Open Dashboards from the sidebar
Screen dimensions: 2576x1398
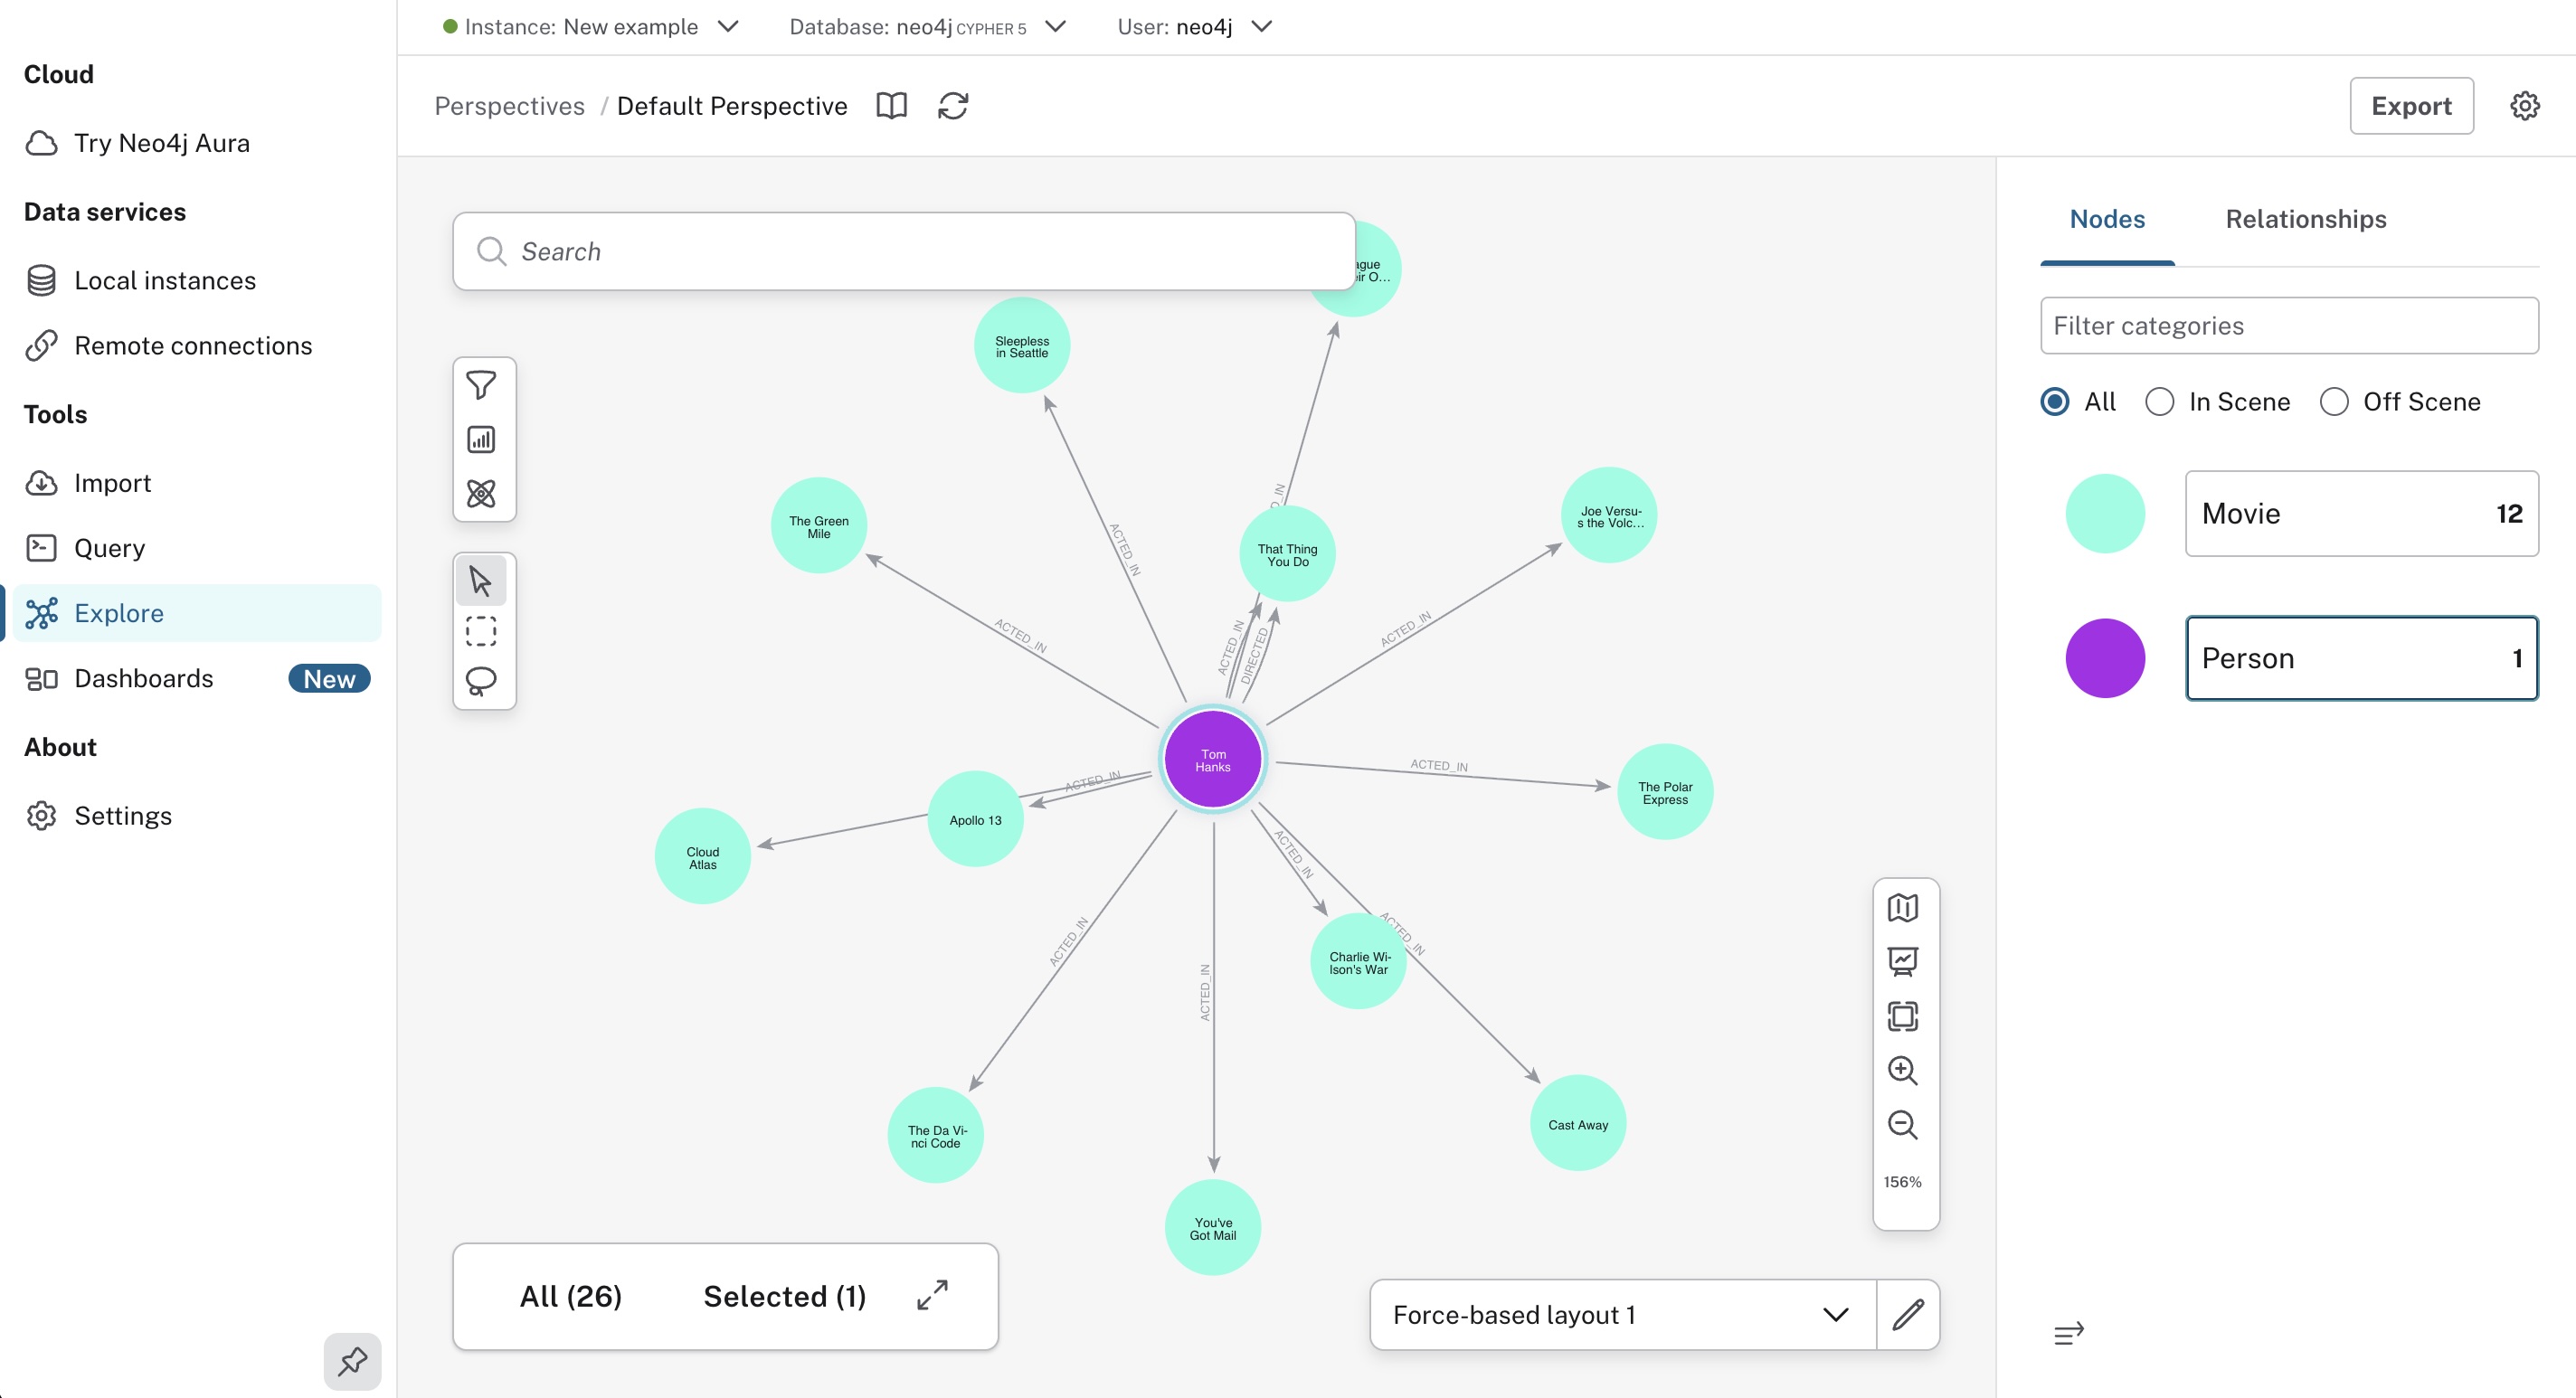tap(143, 678)
